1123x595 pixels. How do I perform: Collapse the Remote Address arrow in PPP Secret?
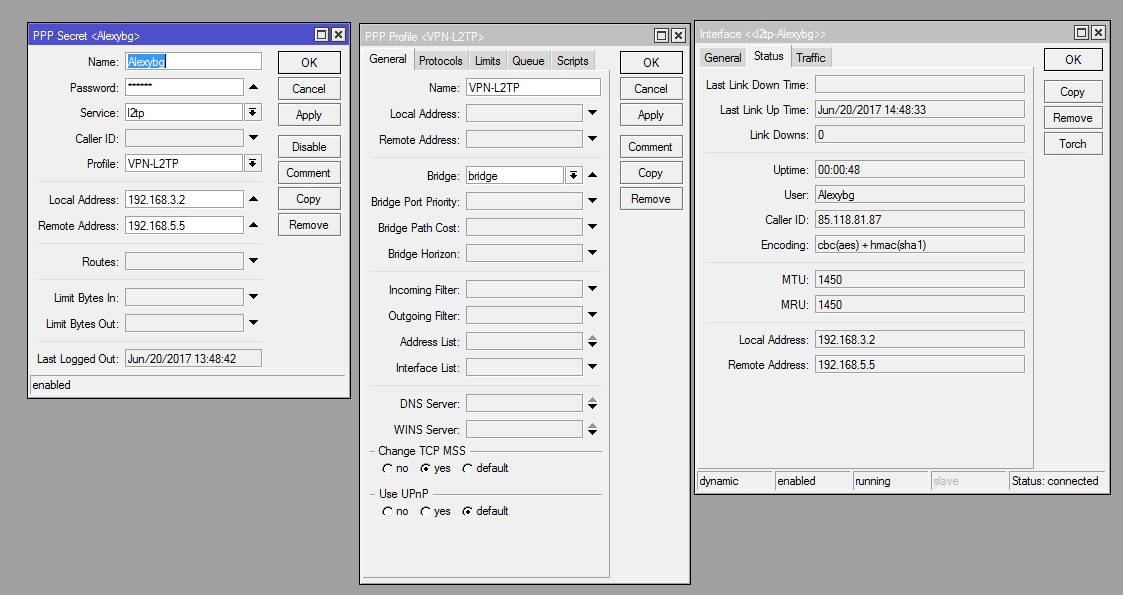[253, 226]
